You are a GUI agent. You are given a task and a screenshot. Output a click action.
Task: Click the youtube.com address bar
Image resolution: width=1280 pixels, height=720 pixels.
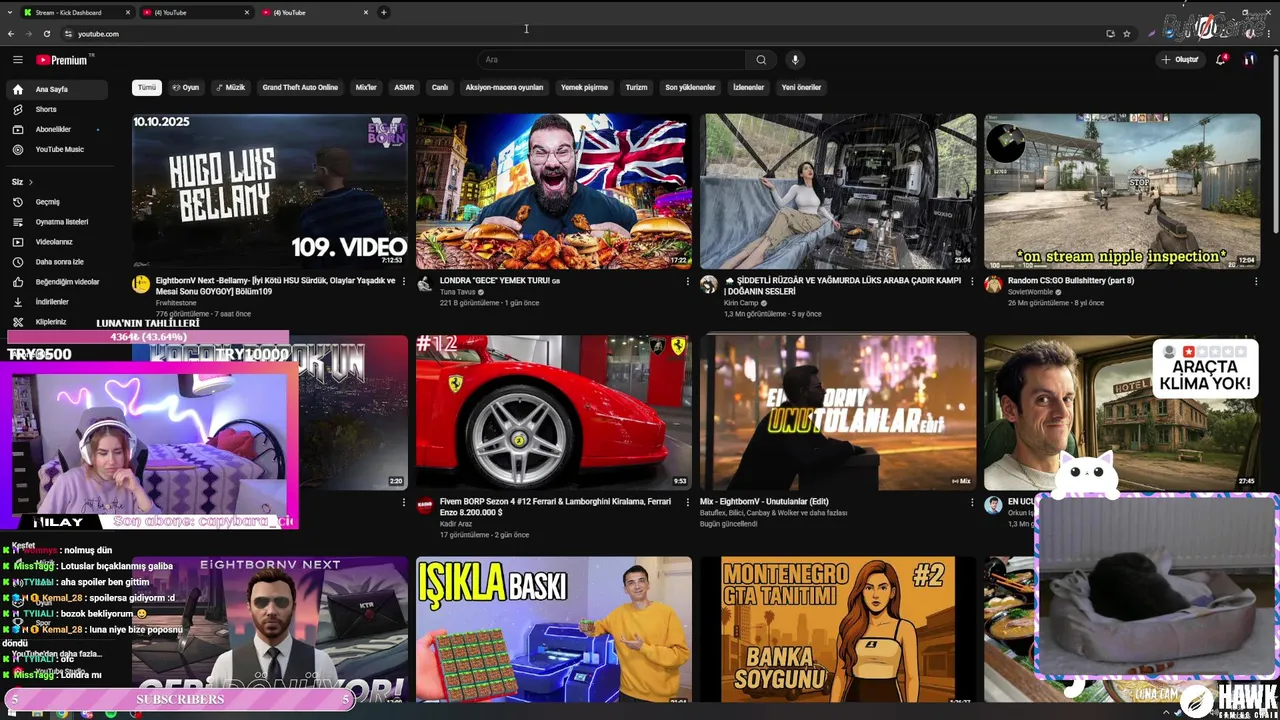(x=580, y=34)
